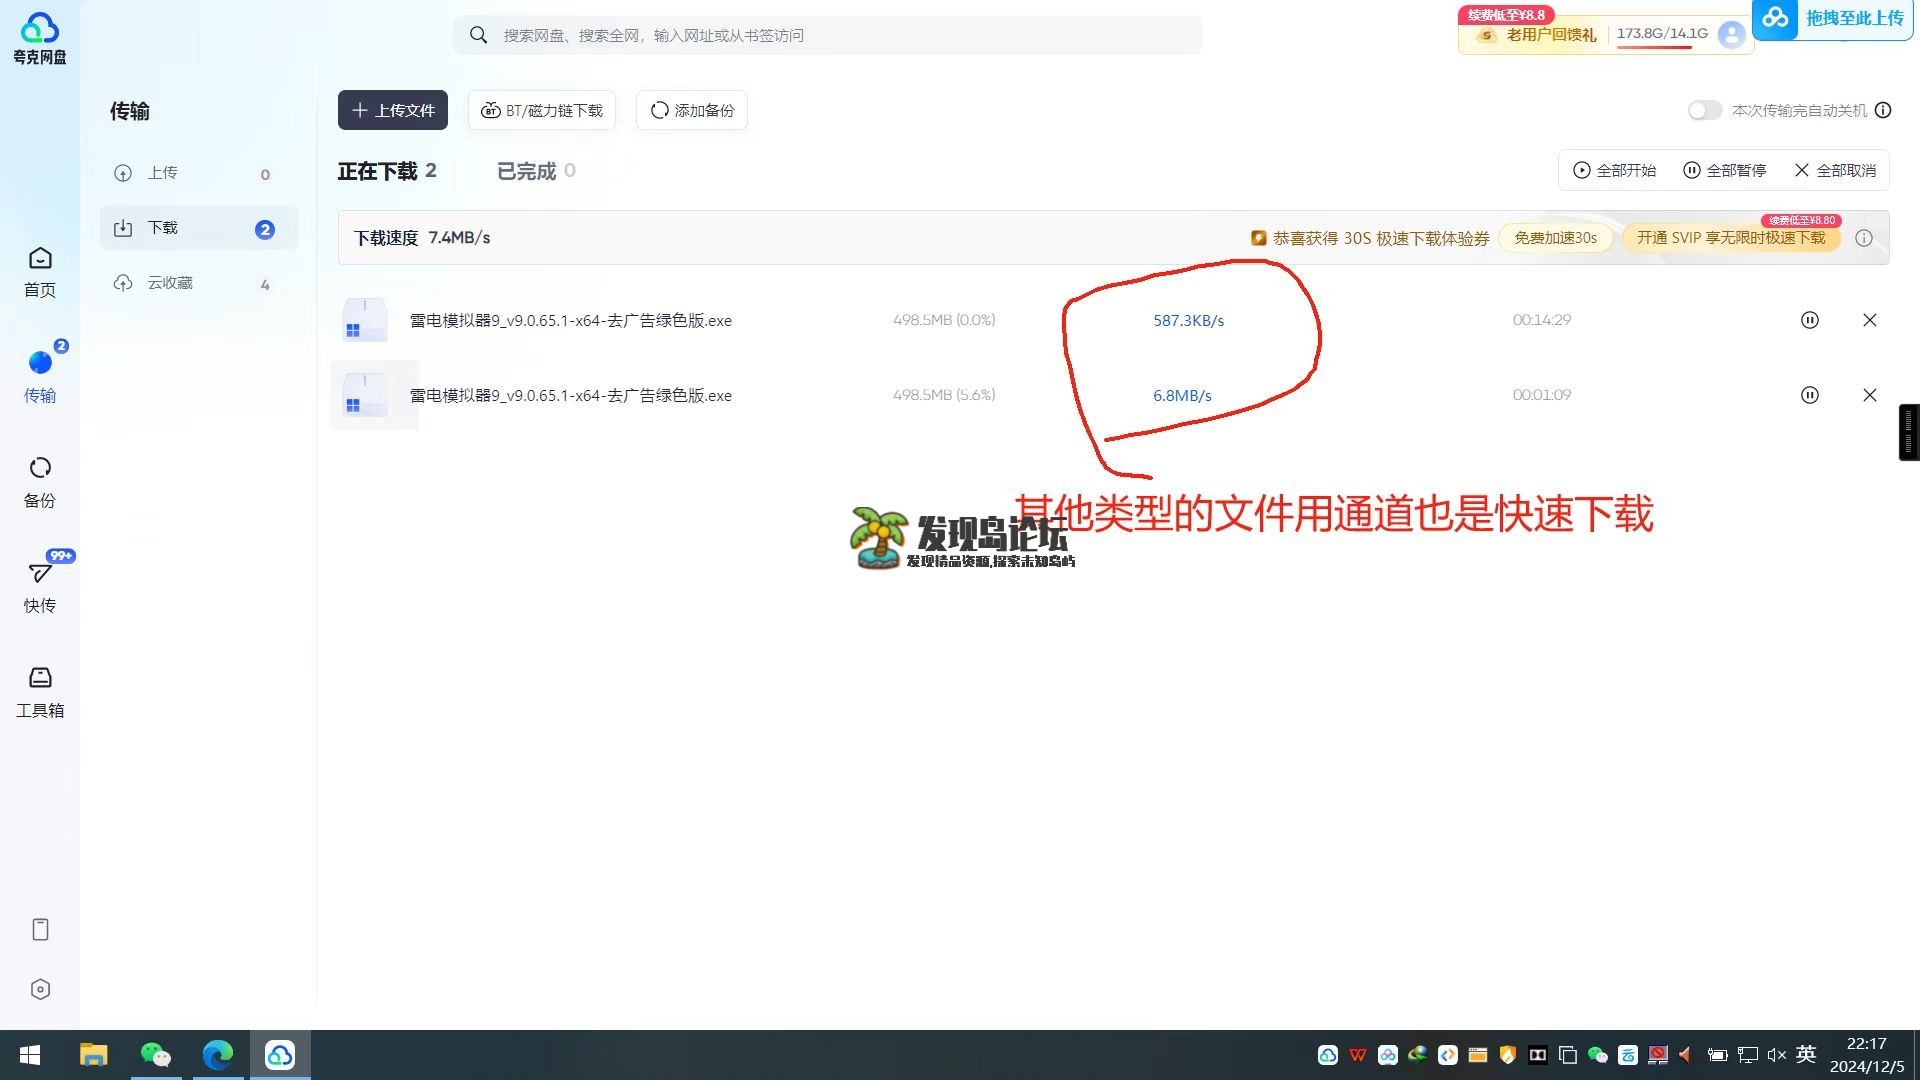Click 全部暂停 to pause all
The image size is (1920, 1080).
click(x=1724, y=170)
